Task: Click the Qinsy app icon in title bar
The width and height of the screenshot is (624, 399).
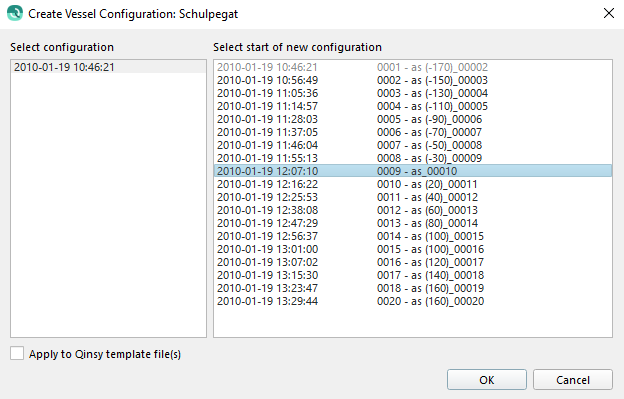Action: [x=15, y=13]
